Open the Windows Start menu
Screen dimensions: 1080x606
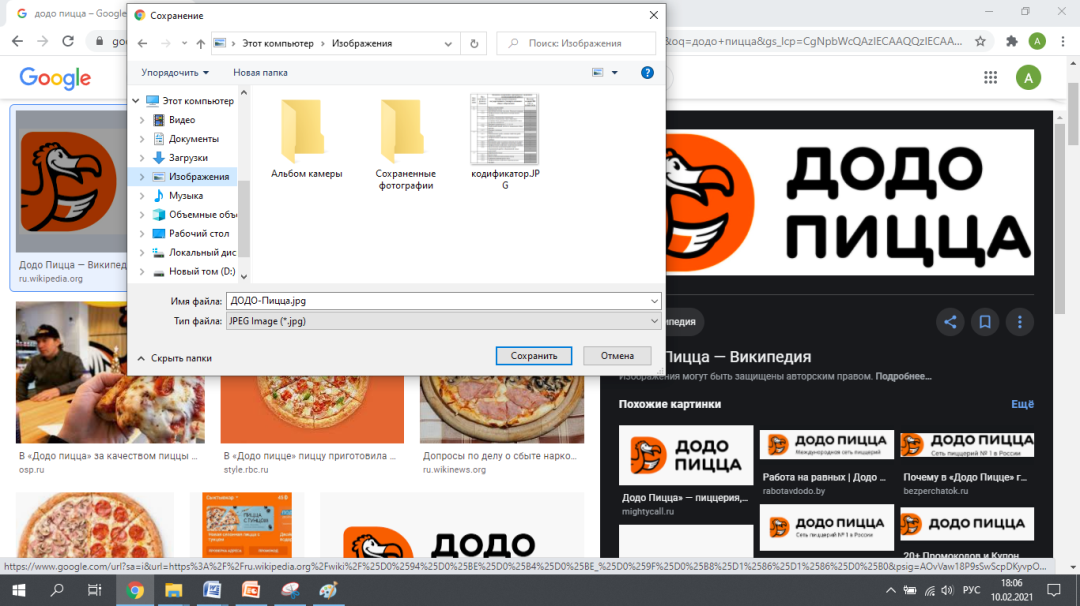click(19, 590)
